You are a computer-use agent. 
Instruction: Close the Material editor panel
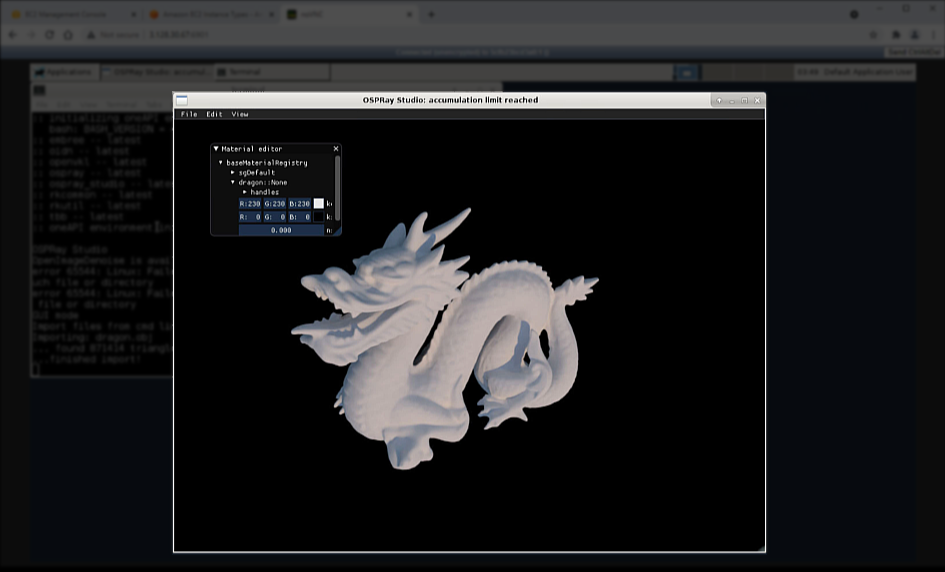[336, 149]
